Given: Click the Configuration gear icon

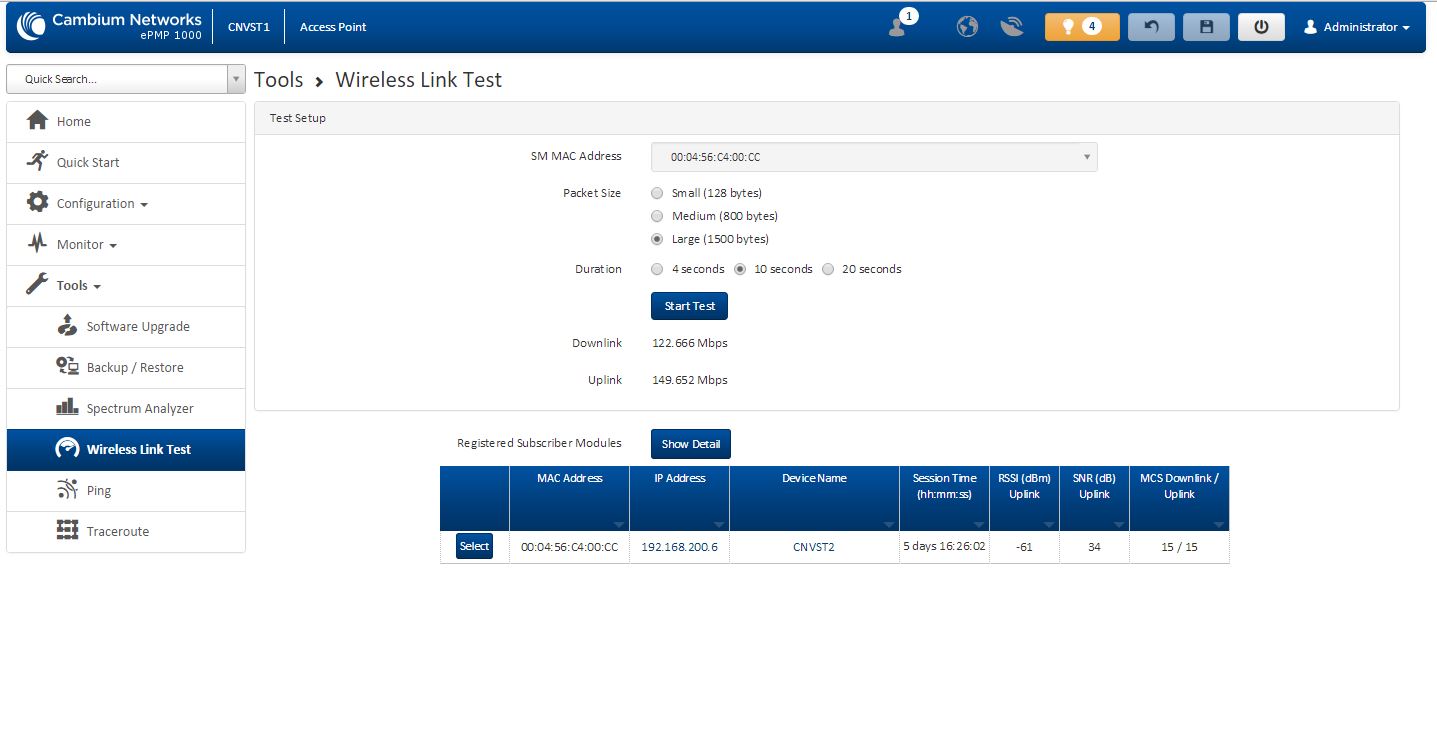Looking at the screenshot, I should coord(38,203).
